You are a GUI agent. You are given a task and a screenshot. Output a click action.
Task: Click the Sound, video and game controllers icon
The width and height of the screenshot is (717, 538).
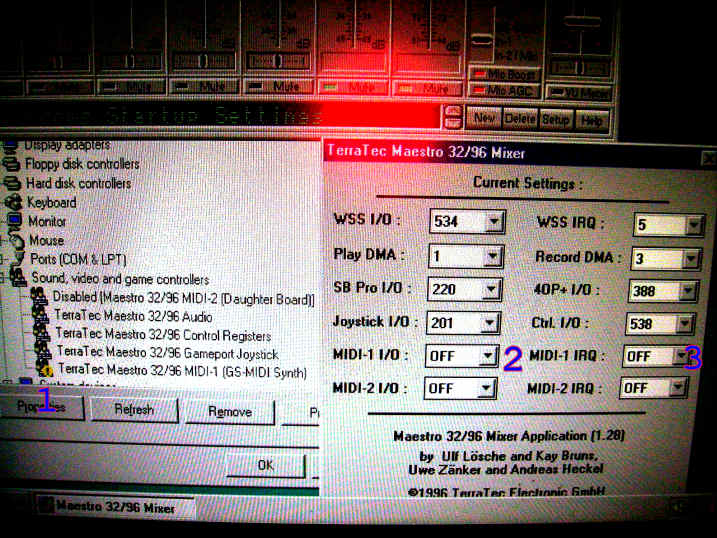[x=15, y=279]
